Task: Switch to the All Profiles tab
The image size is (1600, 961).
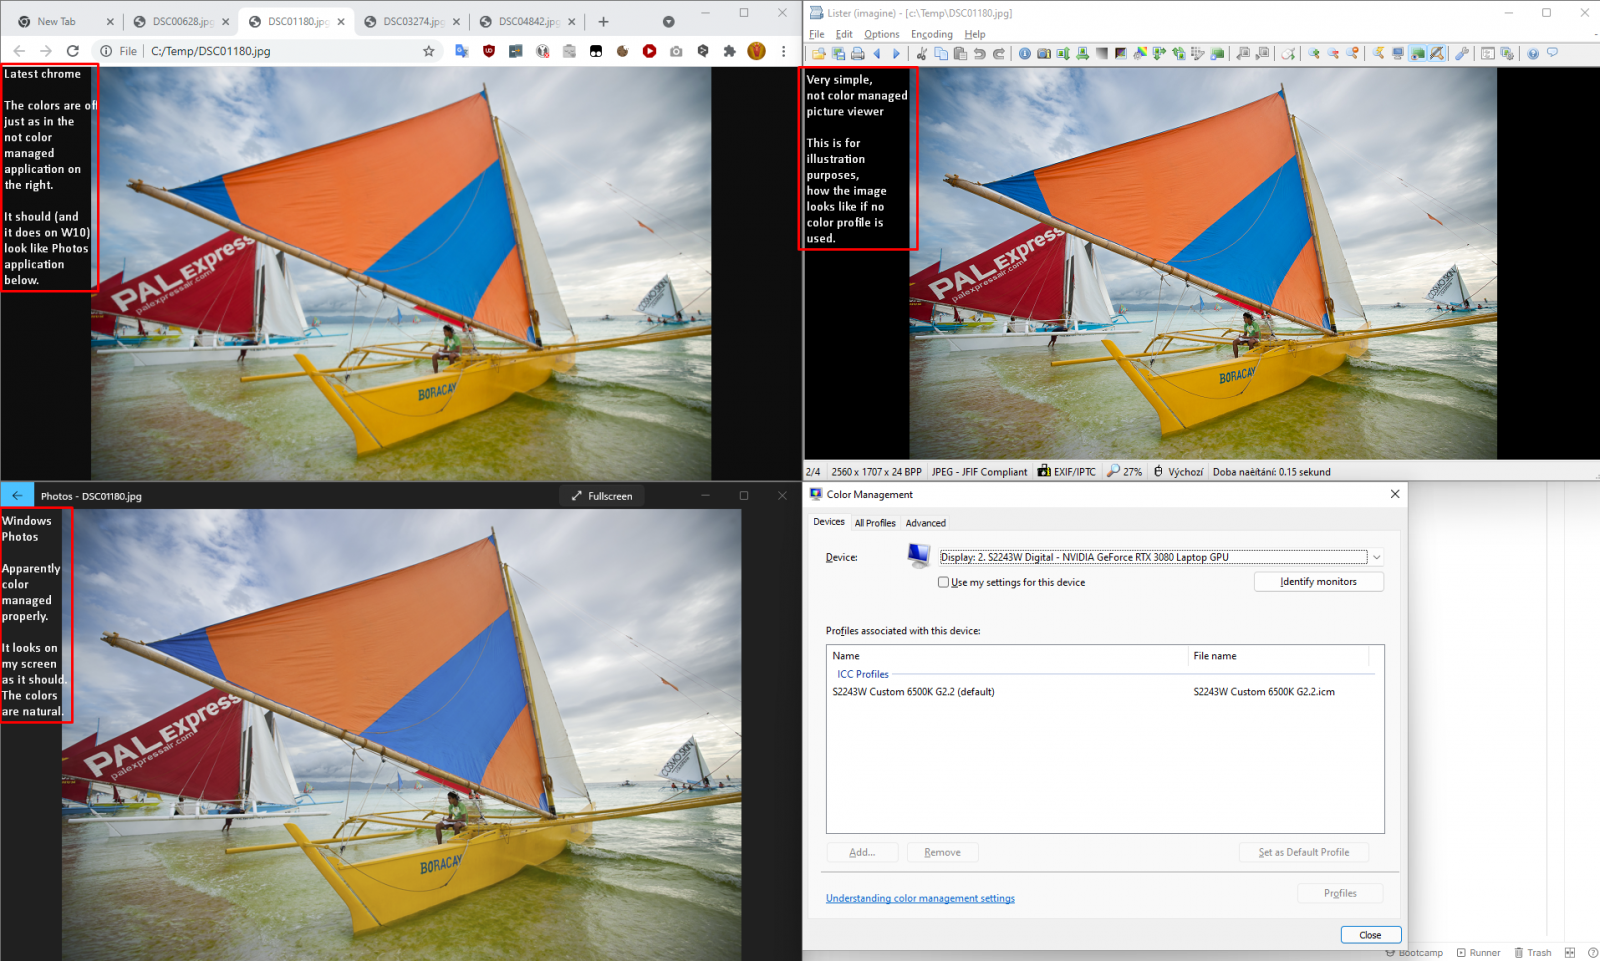Action: [875, 523]
